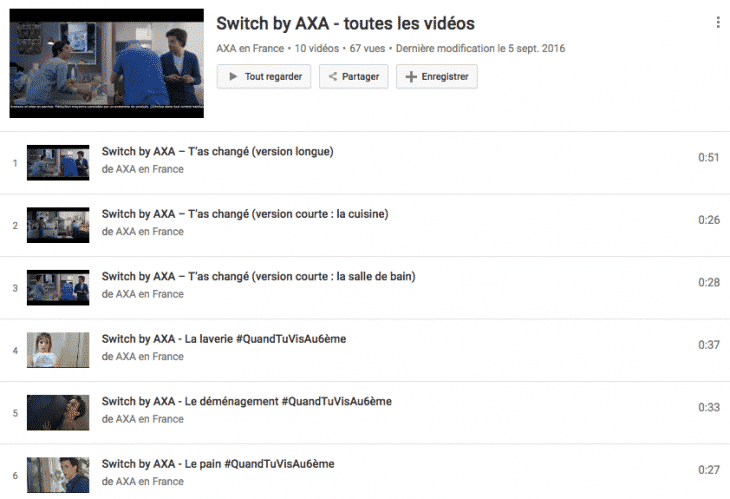Click the playlist title Switch by AXA - toutes les vidéos
Image resolution: width=730 pixels, height=499 pixels.
point(345,24)
